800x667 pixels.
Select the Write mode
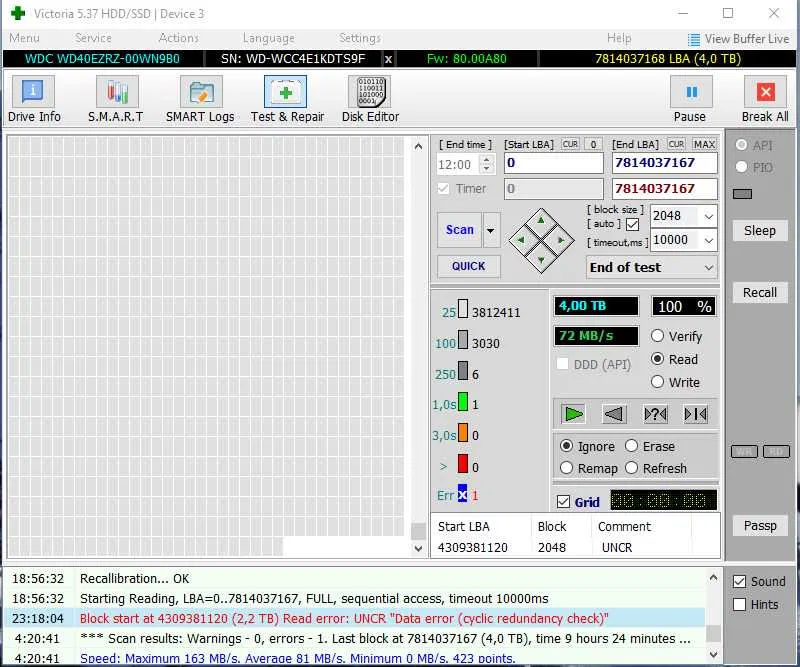tap(657, 382)
